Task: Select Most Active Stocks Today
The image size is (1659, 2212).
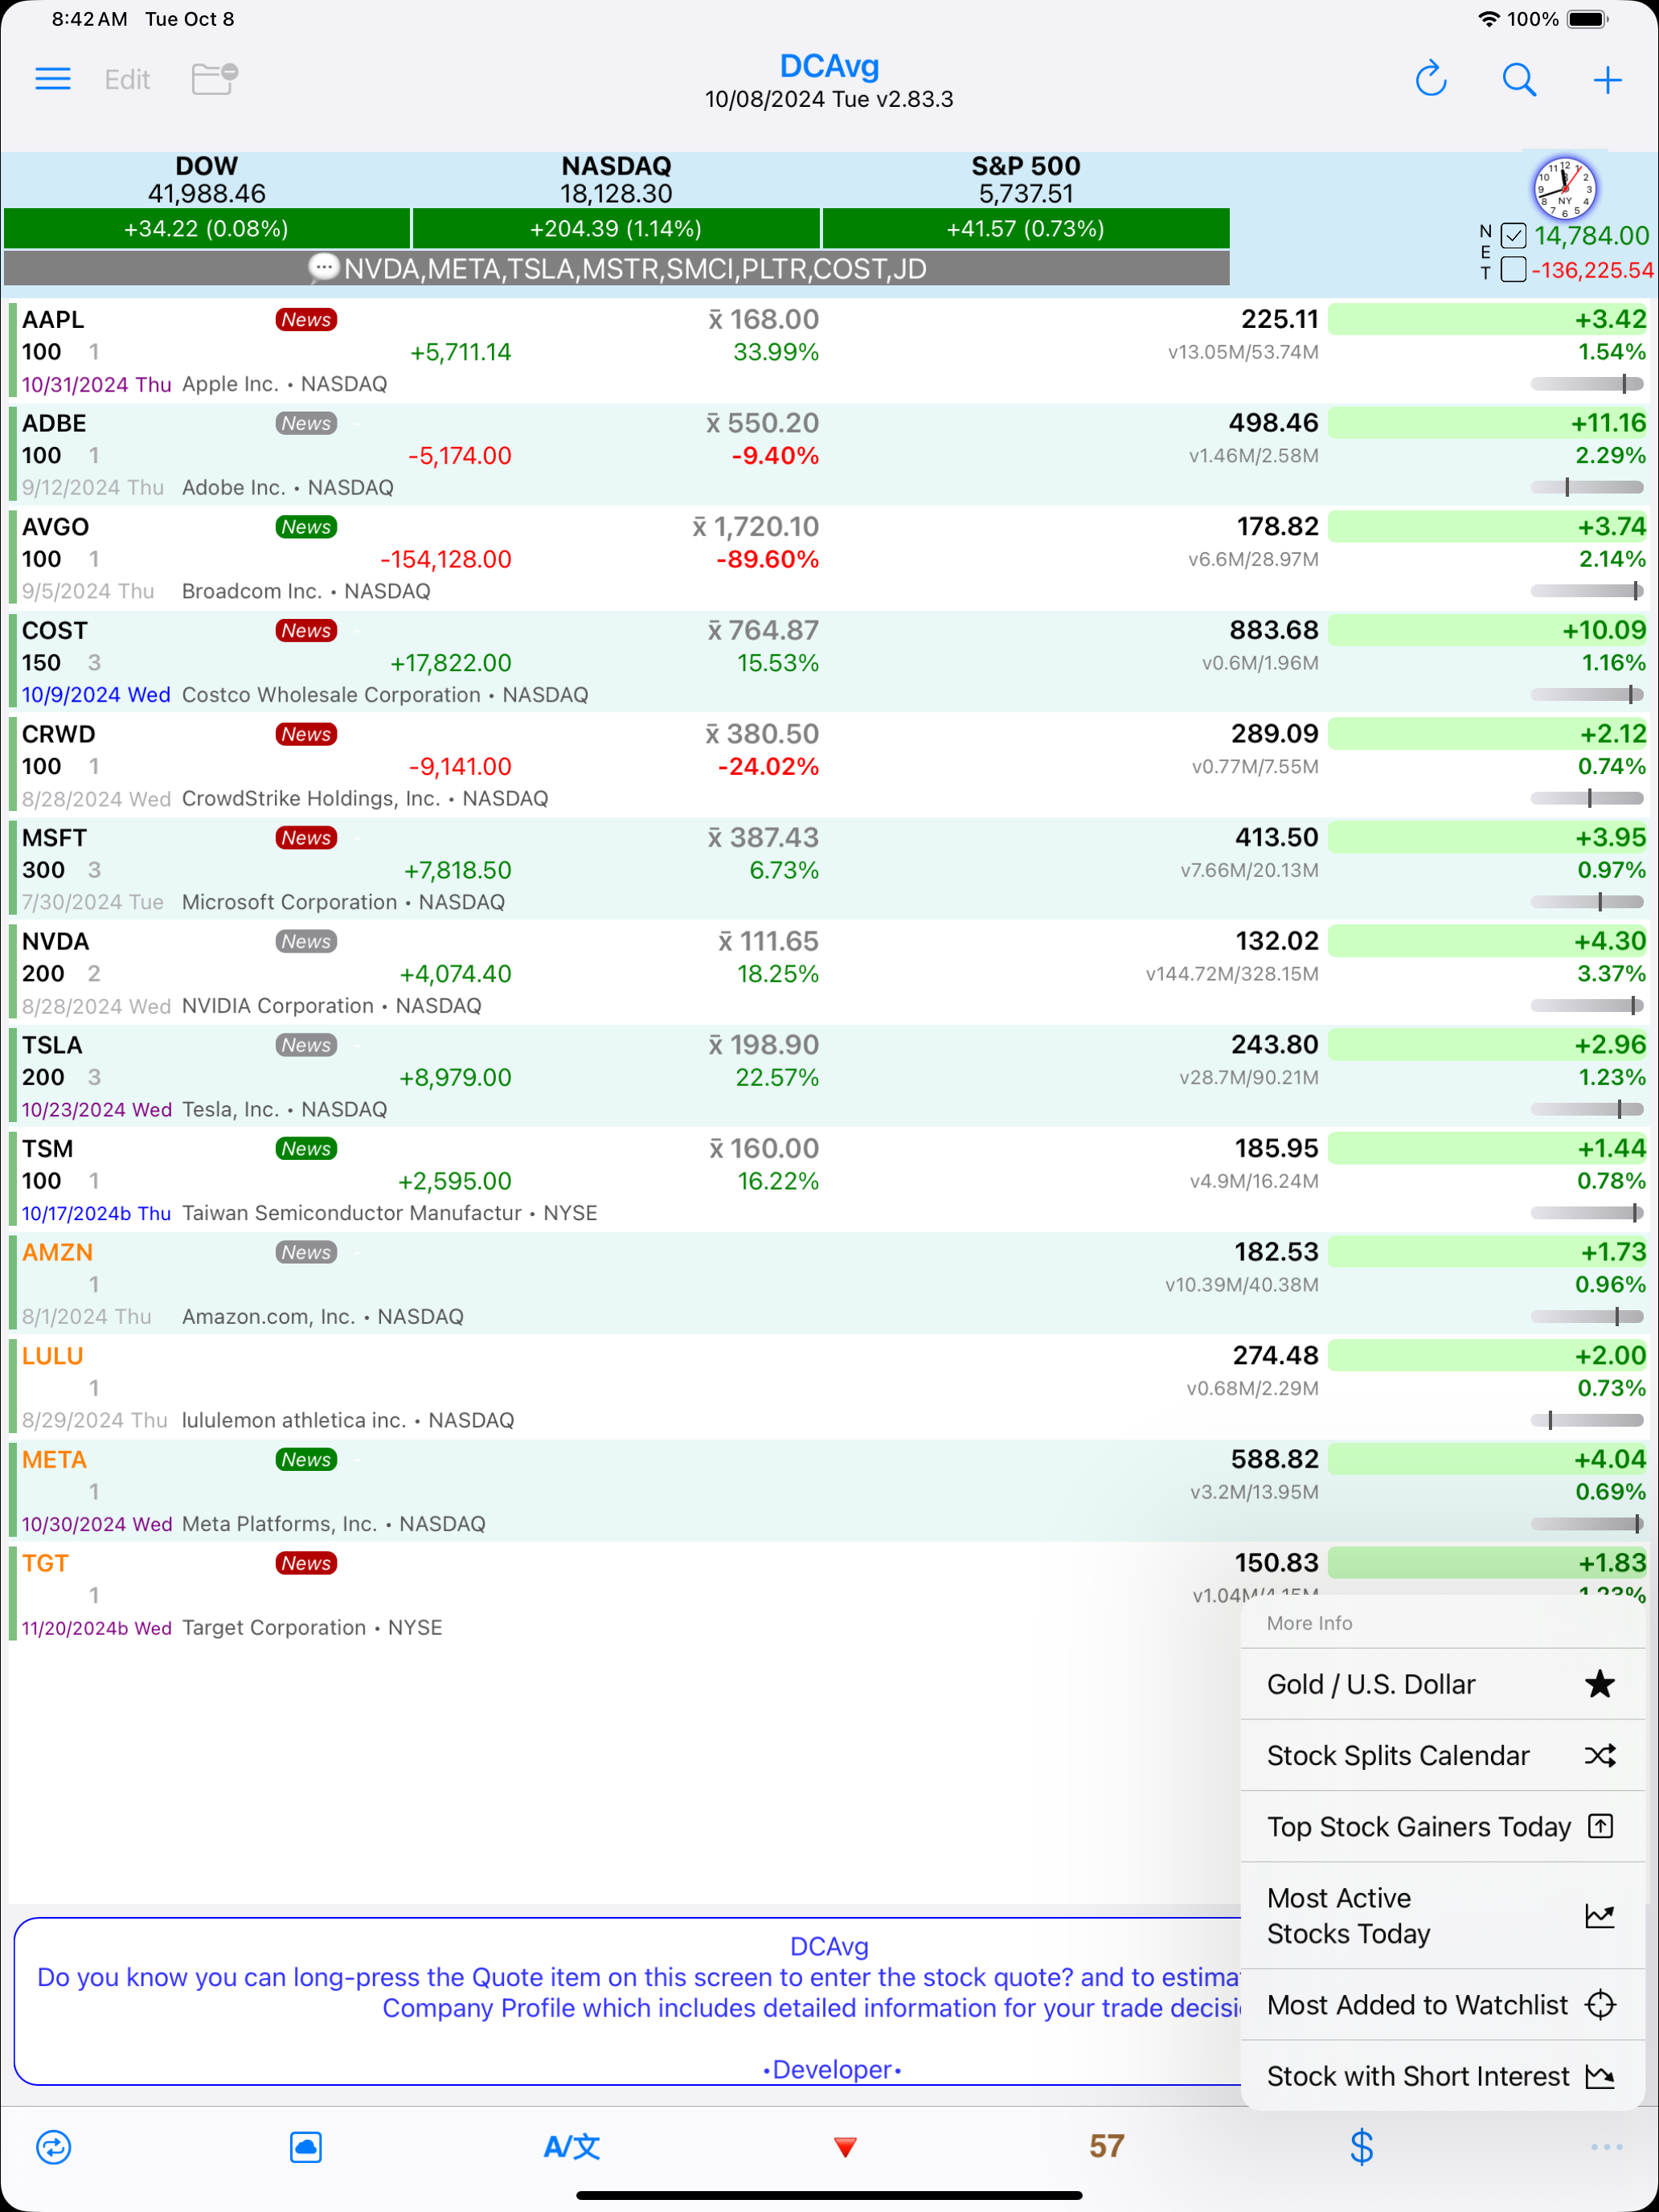Action: coord(1442,1915)
